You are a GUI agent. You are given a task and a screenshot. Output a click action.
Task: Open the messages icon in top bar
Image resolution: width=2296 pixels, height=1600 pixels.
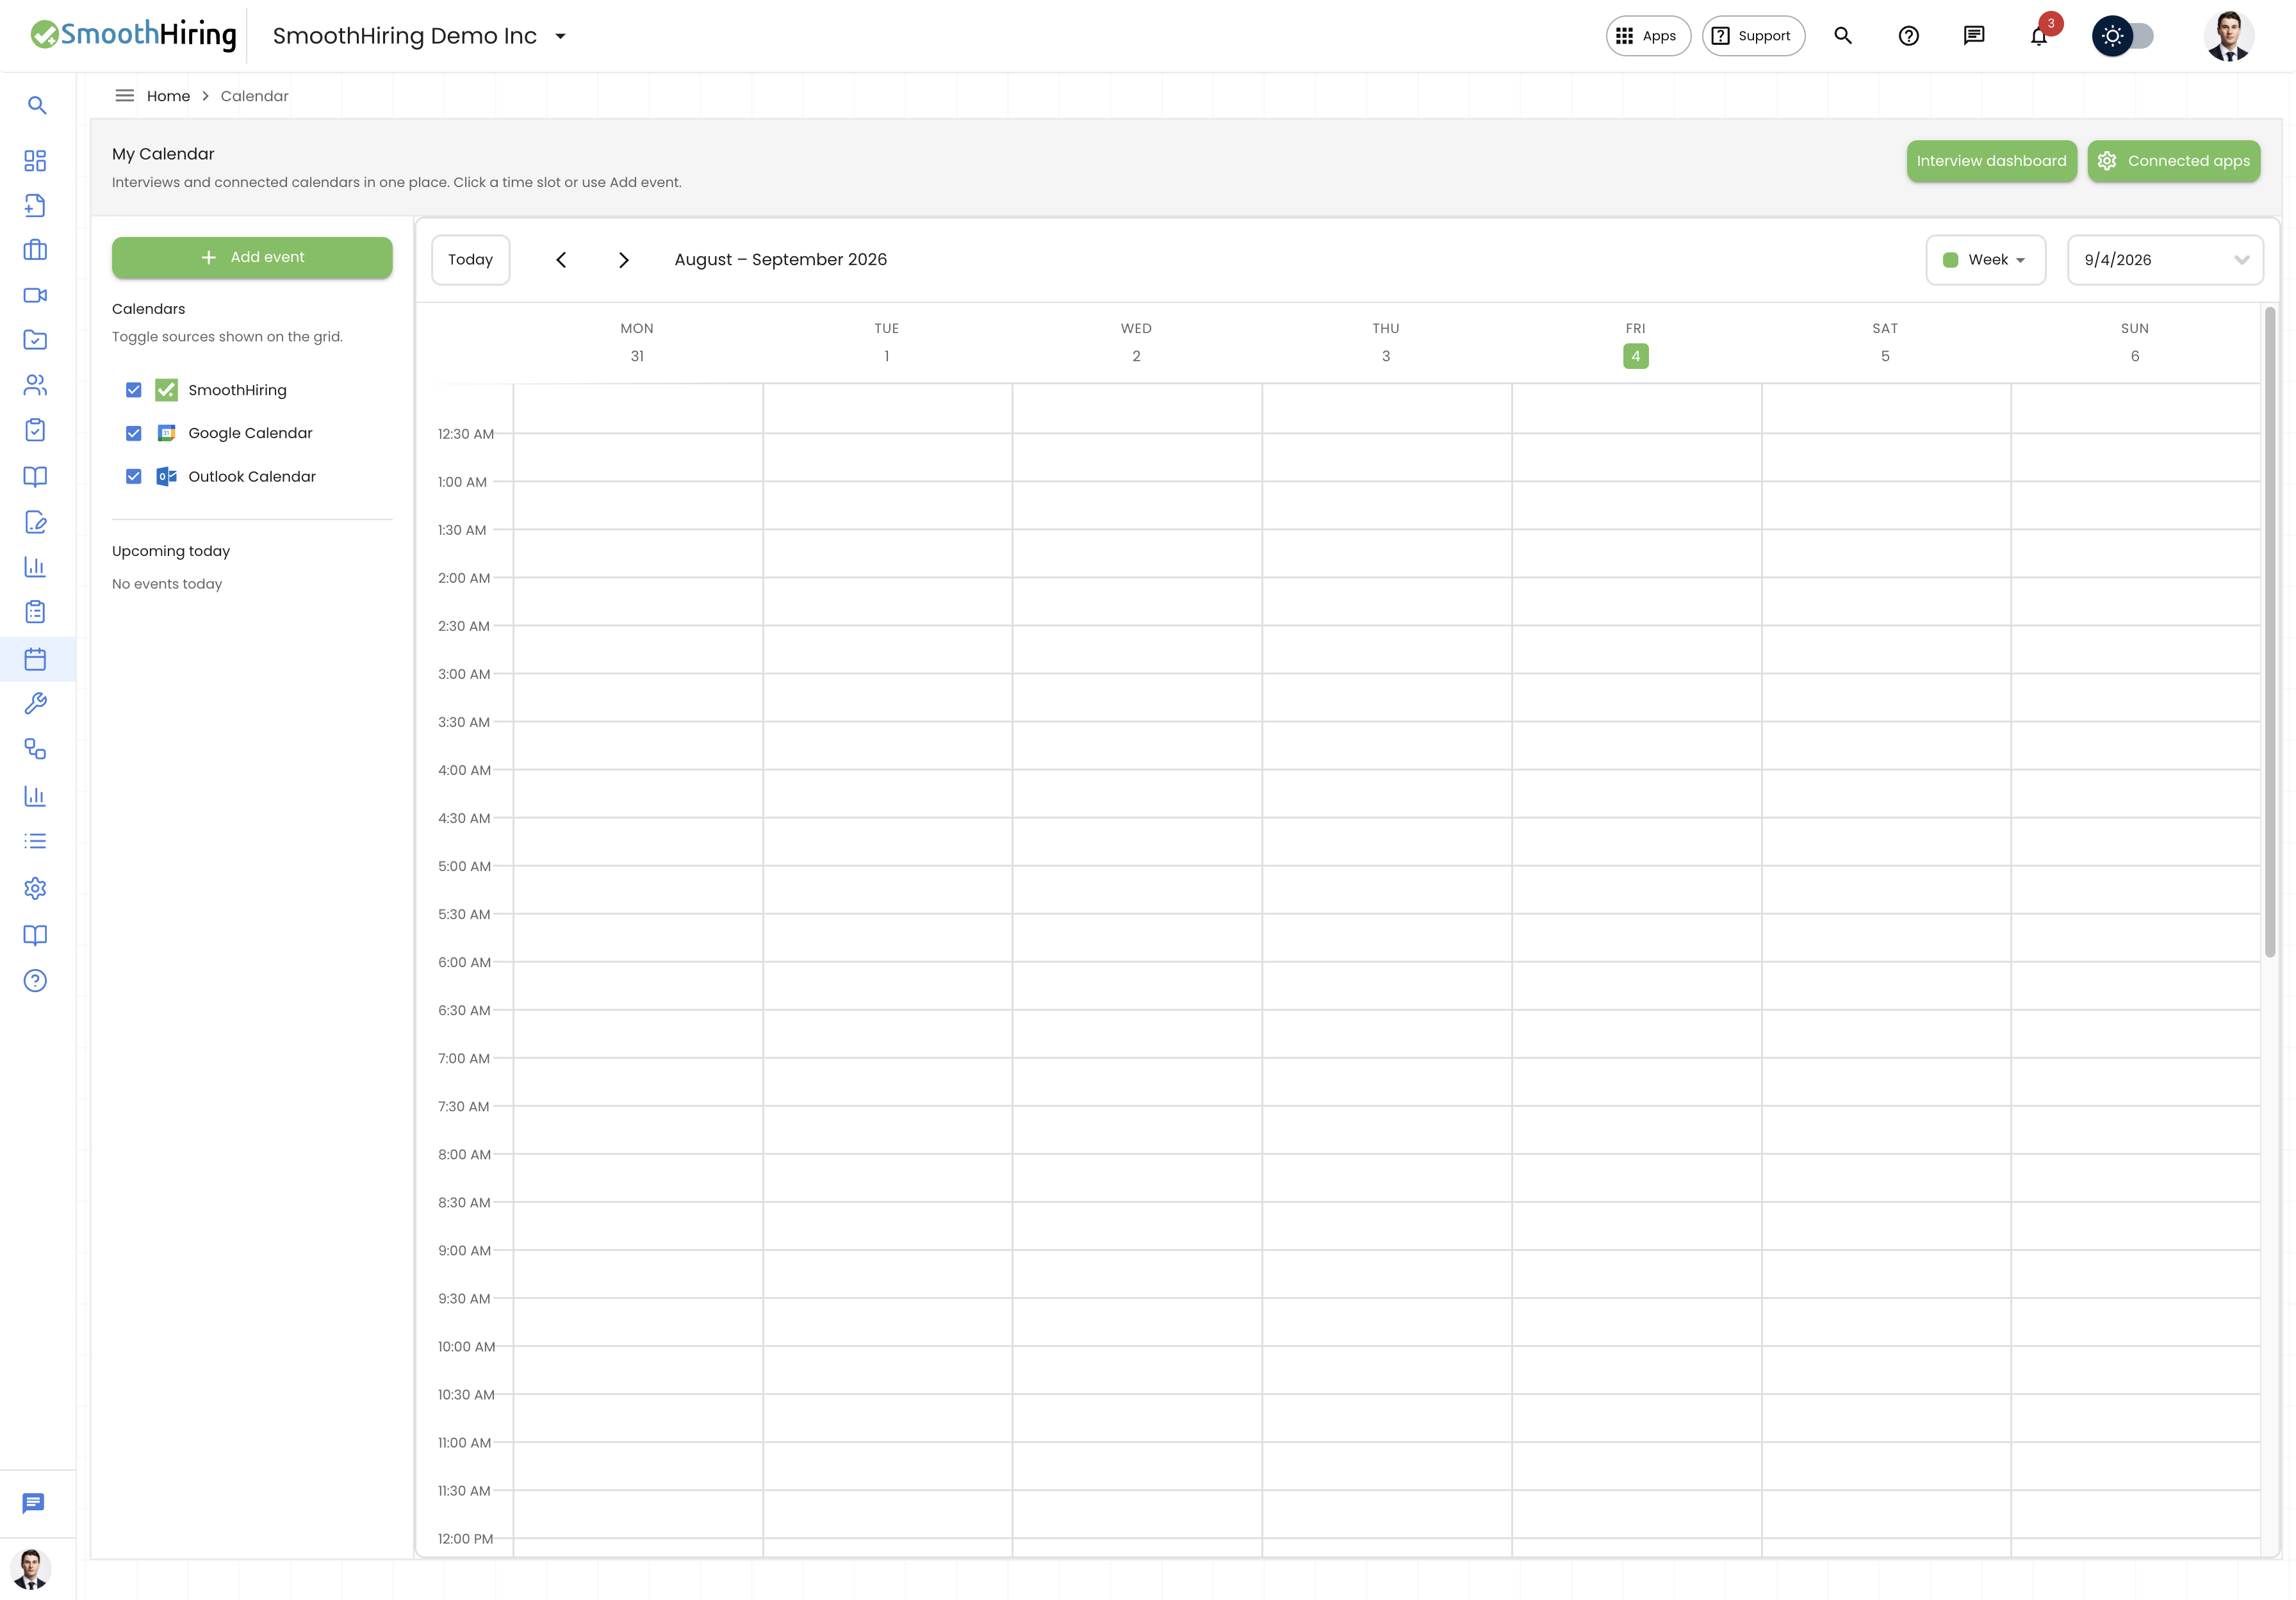coord(1974,36)
